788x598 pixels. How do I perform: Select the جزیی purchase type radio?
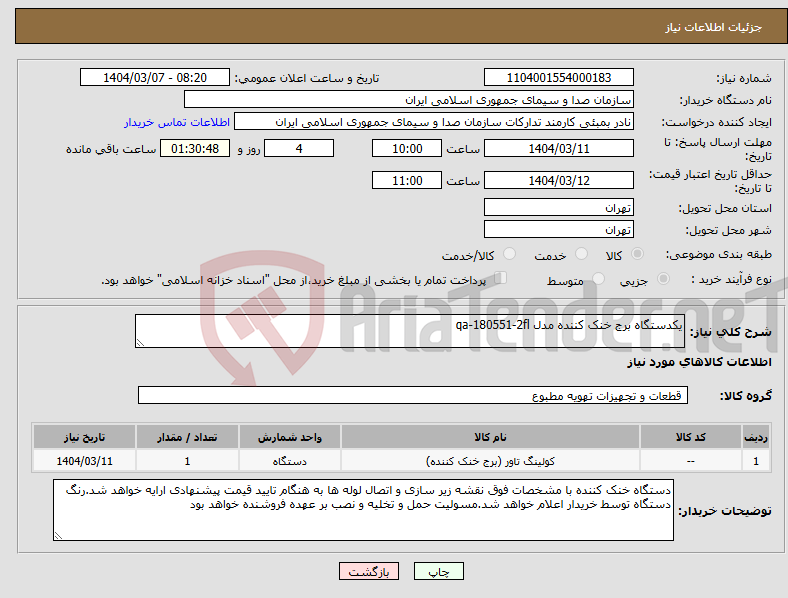663,279
